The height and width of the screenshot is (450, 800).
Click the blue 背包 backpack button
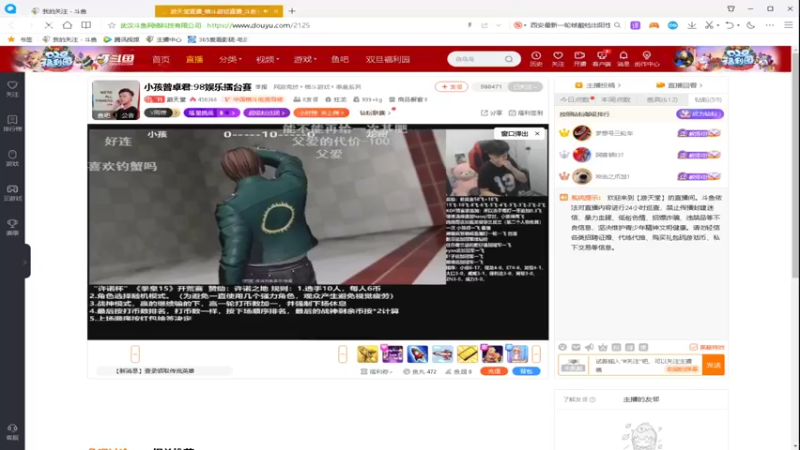tap(526, 371)
